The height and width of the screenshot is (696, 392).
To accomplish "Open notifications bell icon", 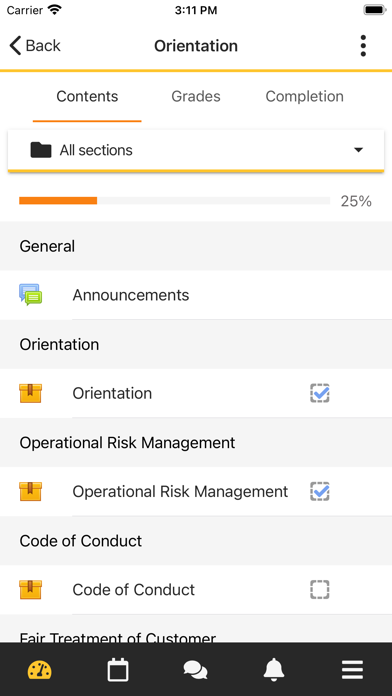I will [274, 670].
